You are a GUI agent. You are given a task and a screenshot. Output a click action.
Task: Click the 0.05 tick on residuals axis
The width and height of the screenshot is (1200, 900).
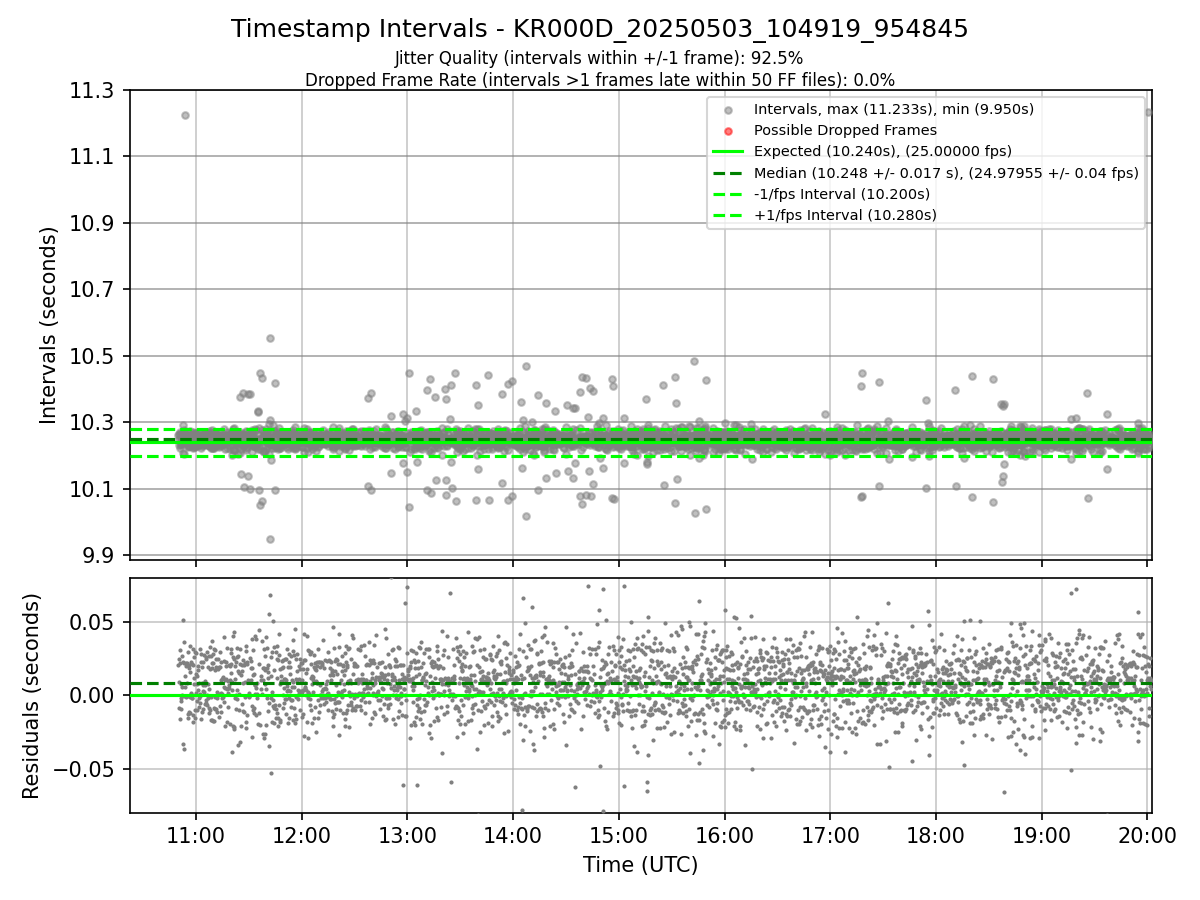(x=99, y=622)
